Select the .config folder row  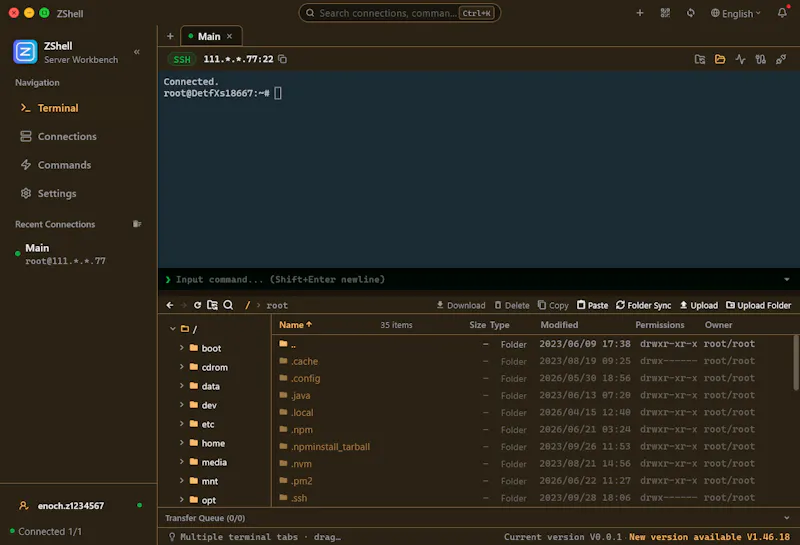[x=533, y=378]
